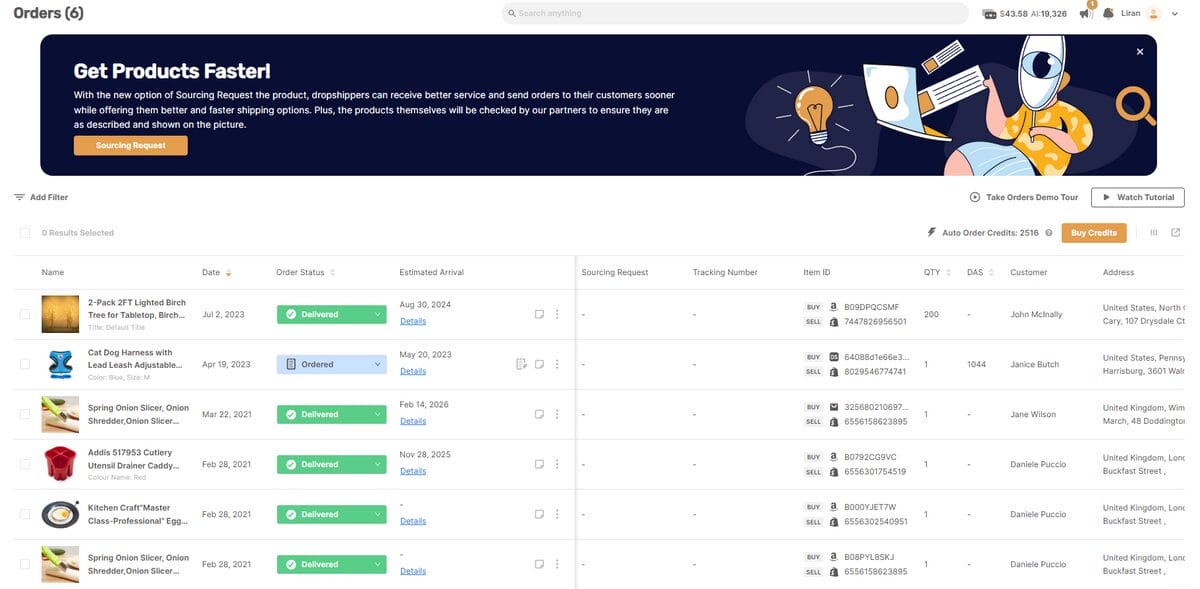The width and height of the screenshot is (1200, 589).
Task: Open the three-dot menu on the first order row
Action: [x=557, y=313]
